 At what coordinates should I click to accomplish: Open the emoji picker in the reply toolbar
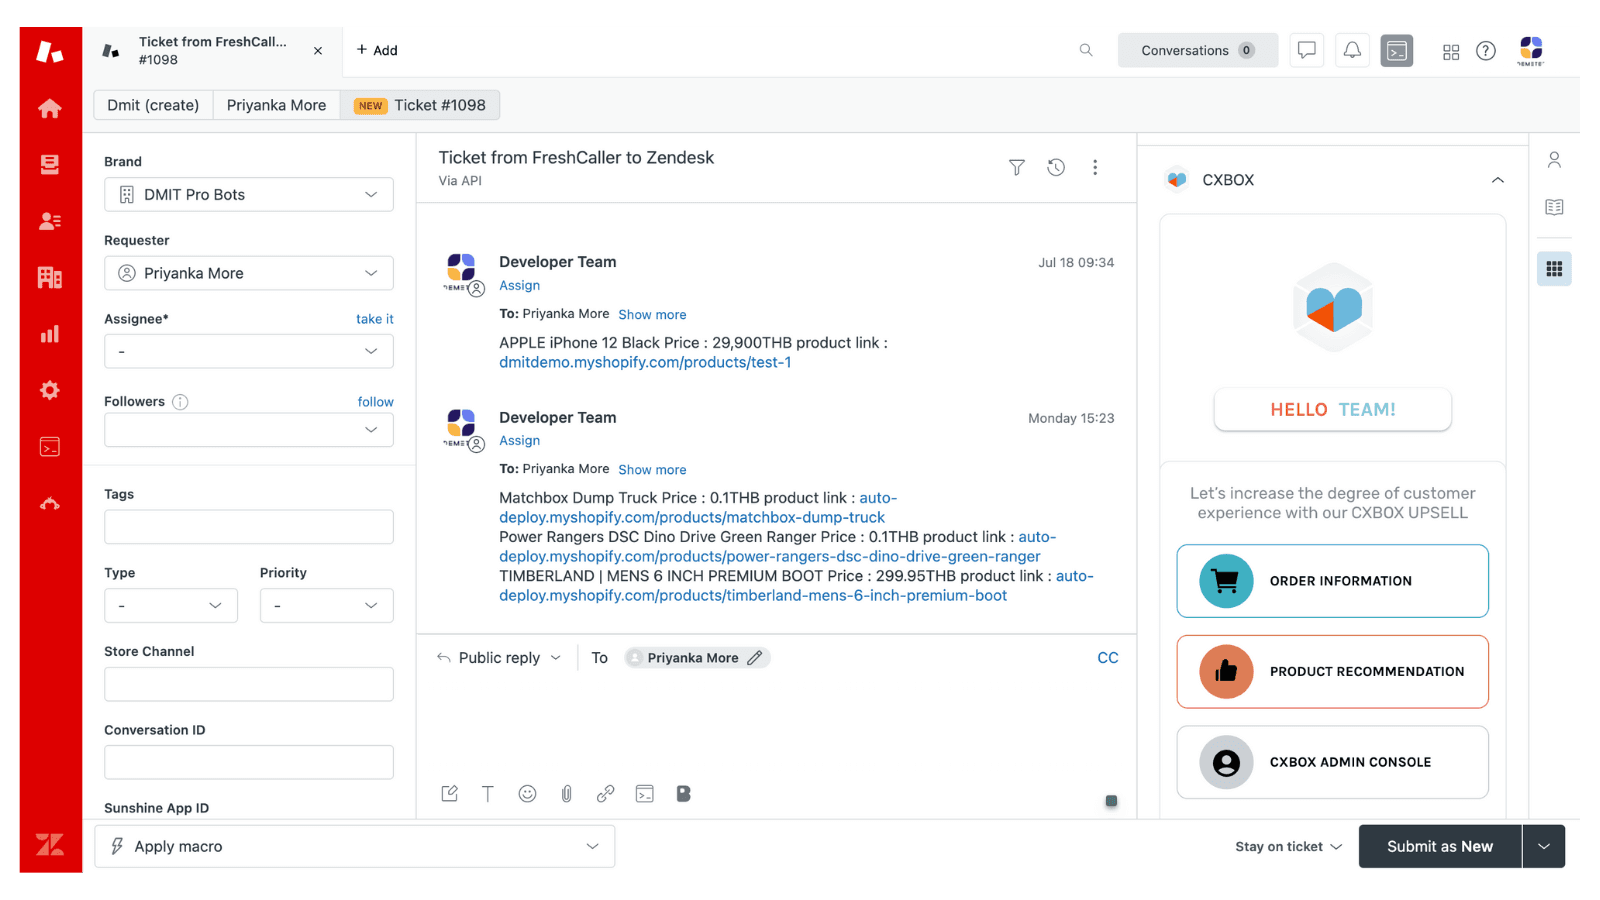(528, 794)
